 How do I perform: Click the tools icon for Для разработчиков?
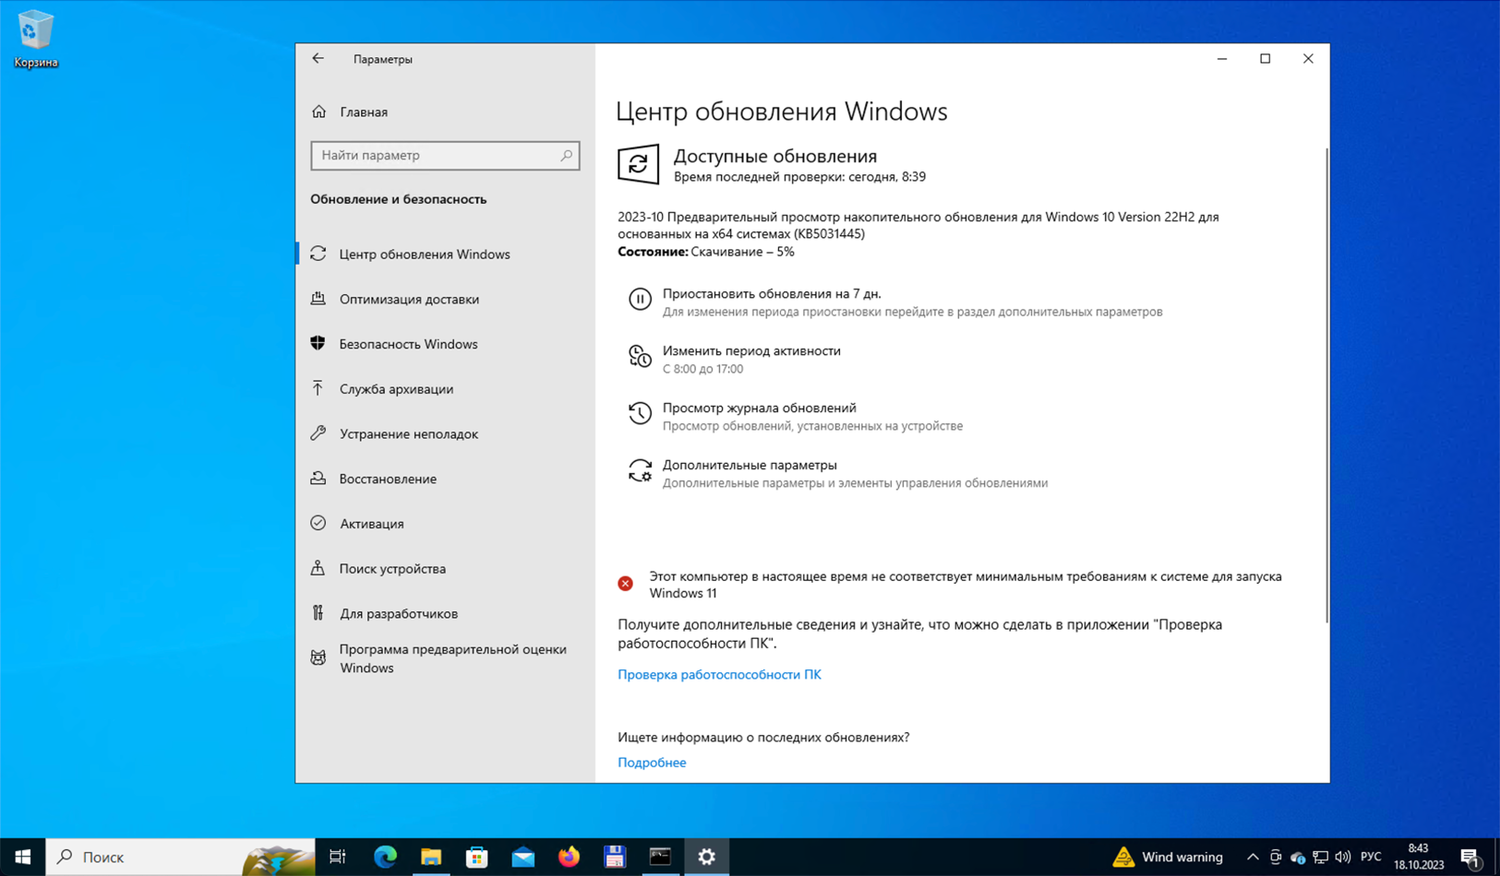318,613
